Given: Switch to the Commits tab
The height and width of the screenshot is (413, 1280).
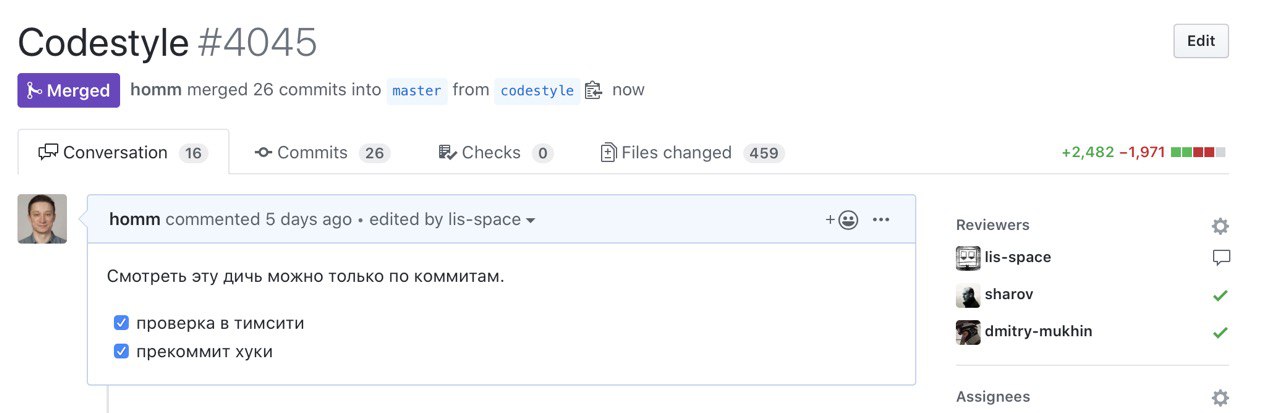Looking at the screenshot, I should pyautogui.click(x=322, y=153).
